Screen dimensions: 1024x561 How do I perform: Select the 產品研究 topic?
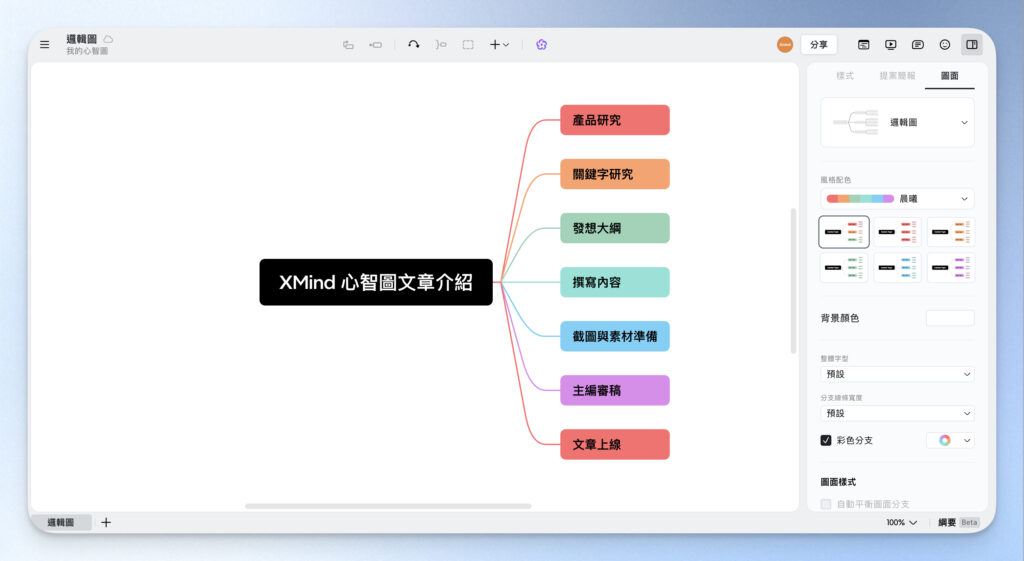615,120
